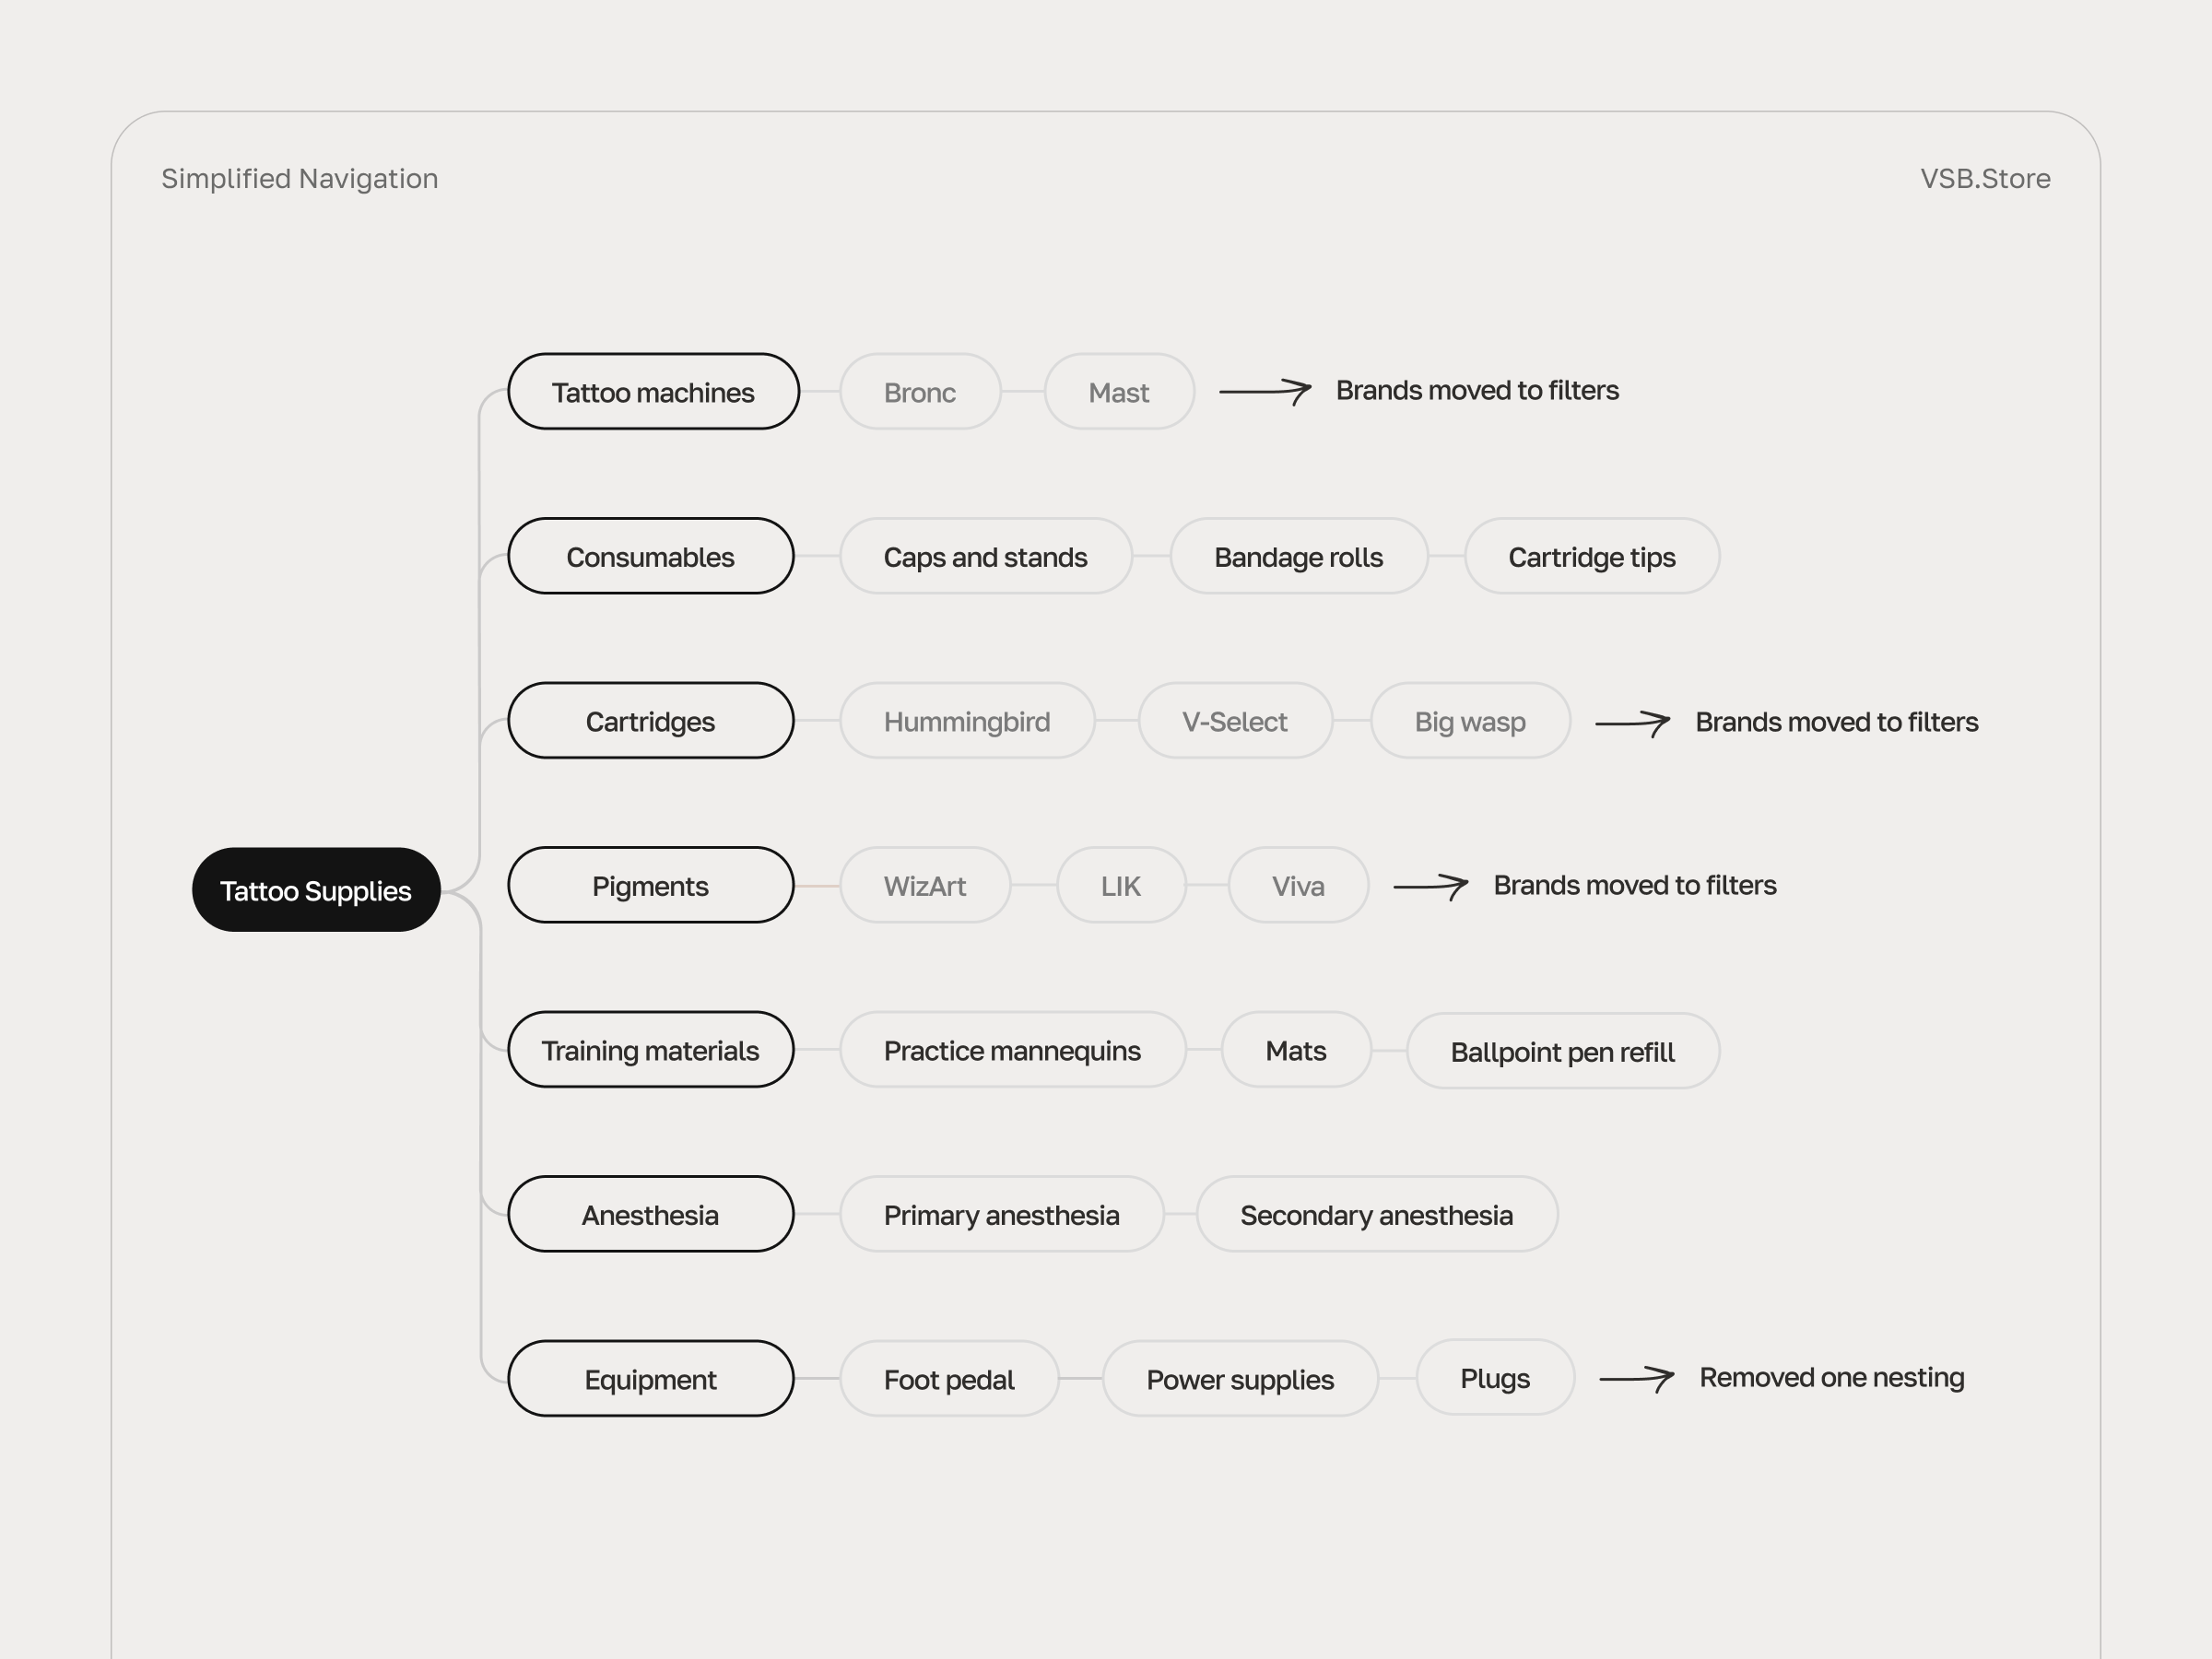Click the arrow after Plugs
Screen dimensions: 2212x1659
click(x=1637, y=1378)
